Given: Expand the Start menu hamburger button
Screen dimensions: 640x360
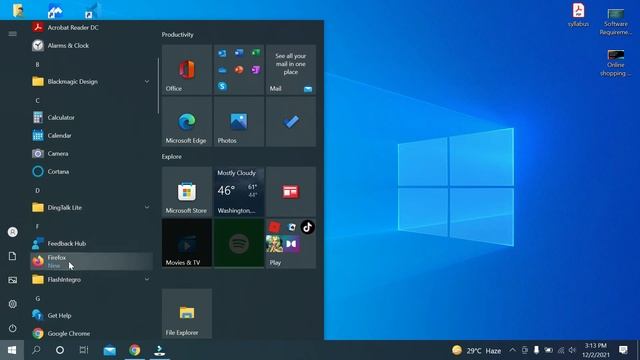Looking at the screenshot, I should 12,33.
